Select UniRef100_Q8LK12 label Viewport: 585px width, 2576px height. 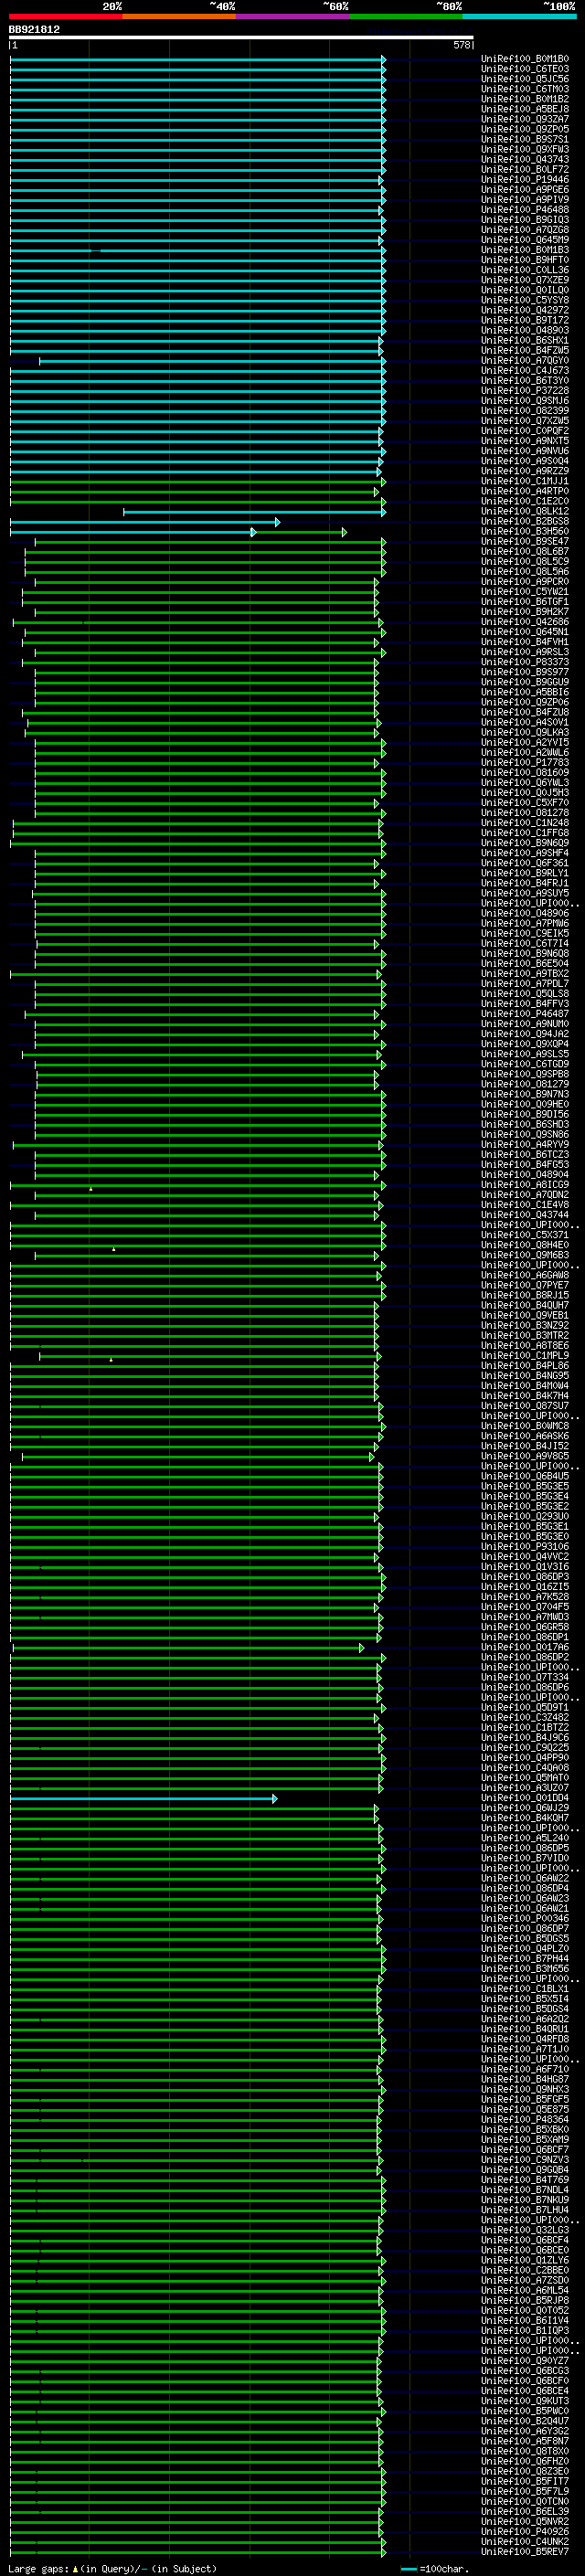coord(525,511)
